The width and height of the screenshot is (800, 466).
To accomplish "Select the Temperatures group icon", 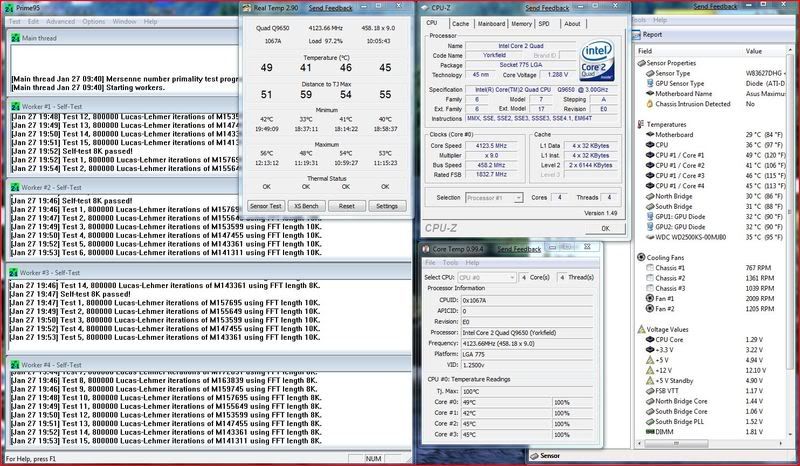I will point(641,125).
